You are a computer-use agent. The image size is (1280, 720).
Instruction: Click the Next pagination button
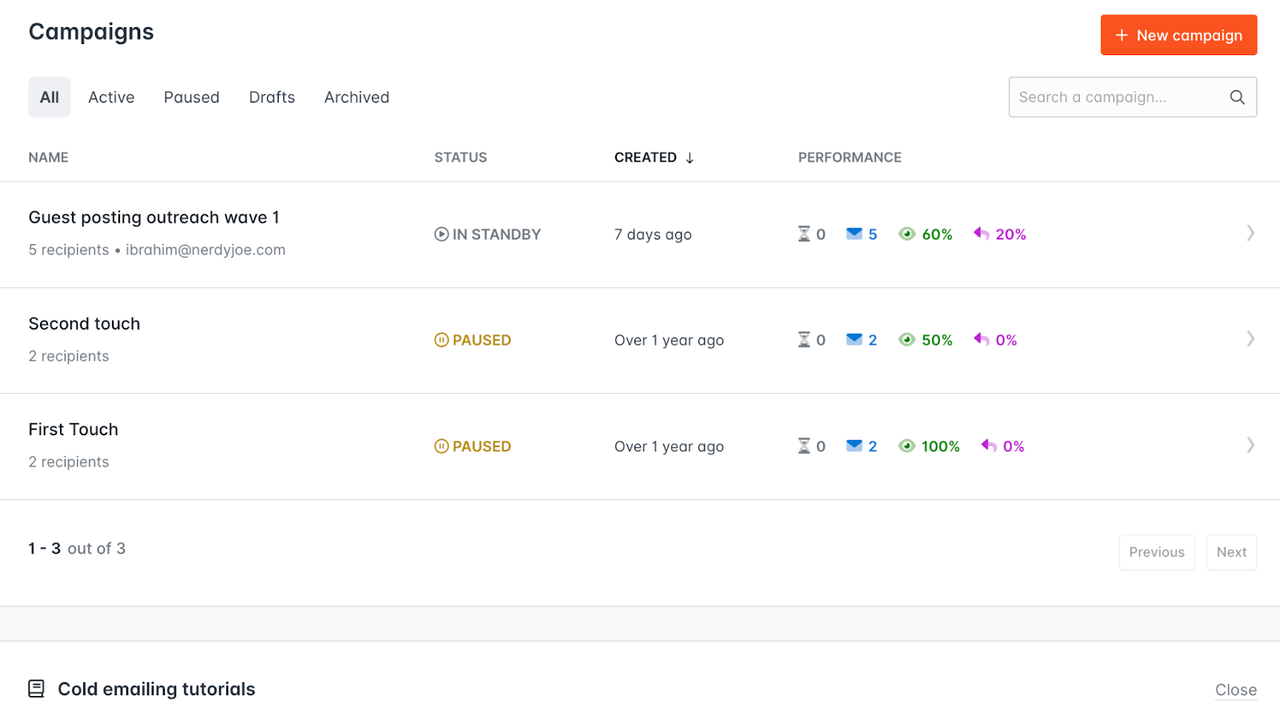(1231, 551)
